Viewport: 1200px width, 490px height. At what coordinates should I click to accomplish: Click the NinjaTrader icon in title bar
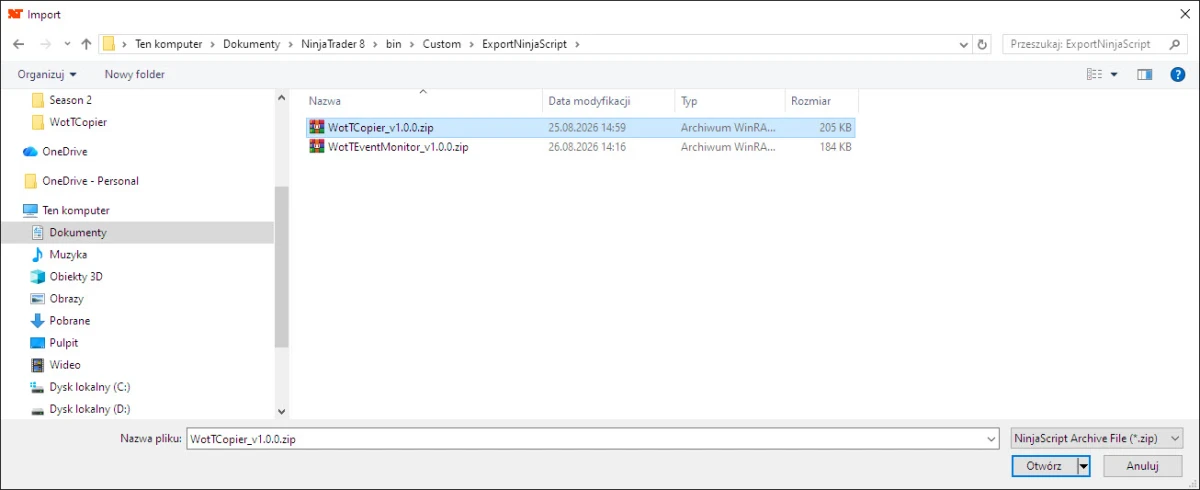(x=15, y=14)
